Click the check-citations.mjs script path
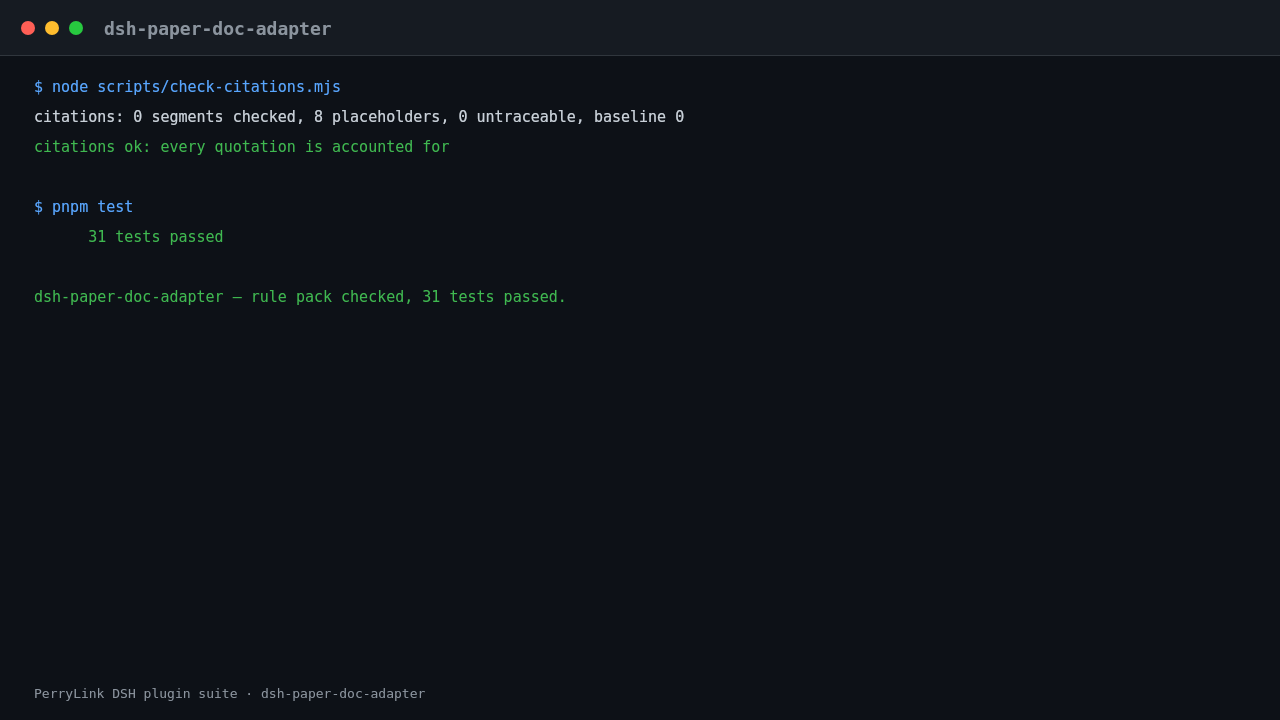 tap(219, 87)
